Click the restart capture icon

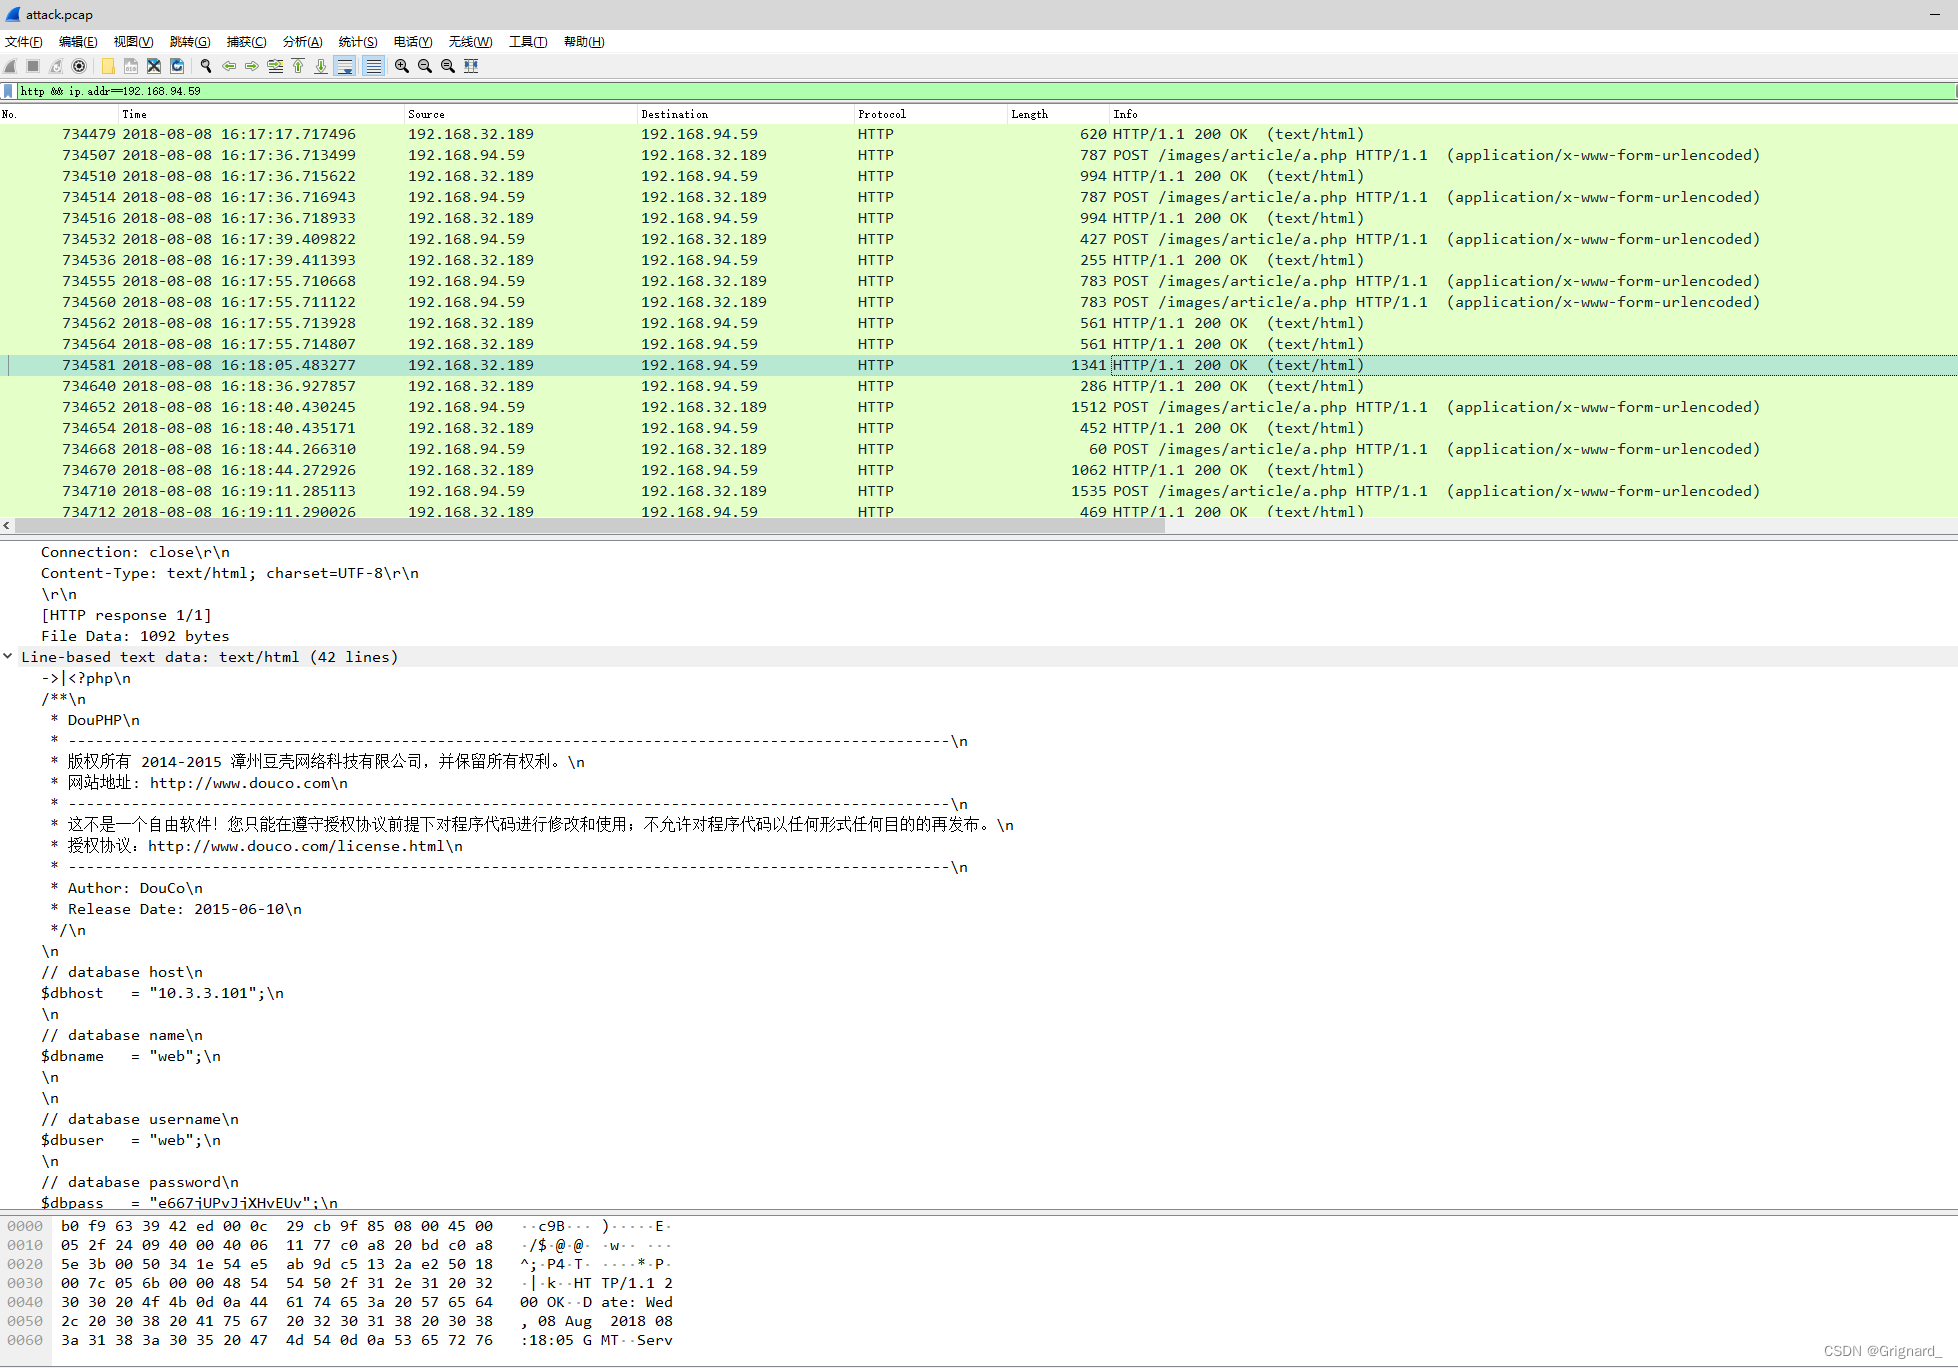[56, 66]
